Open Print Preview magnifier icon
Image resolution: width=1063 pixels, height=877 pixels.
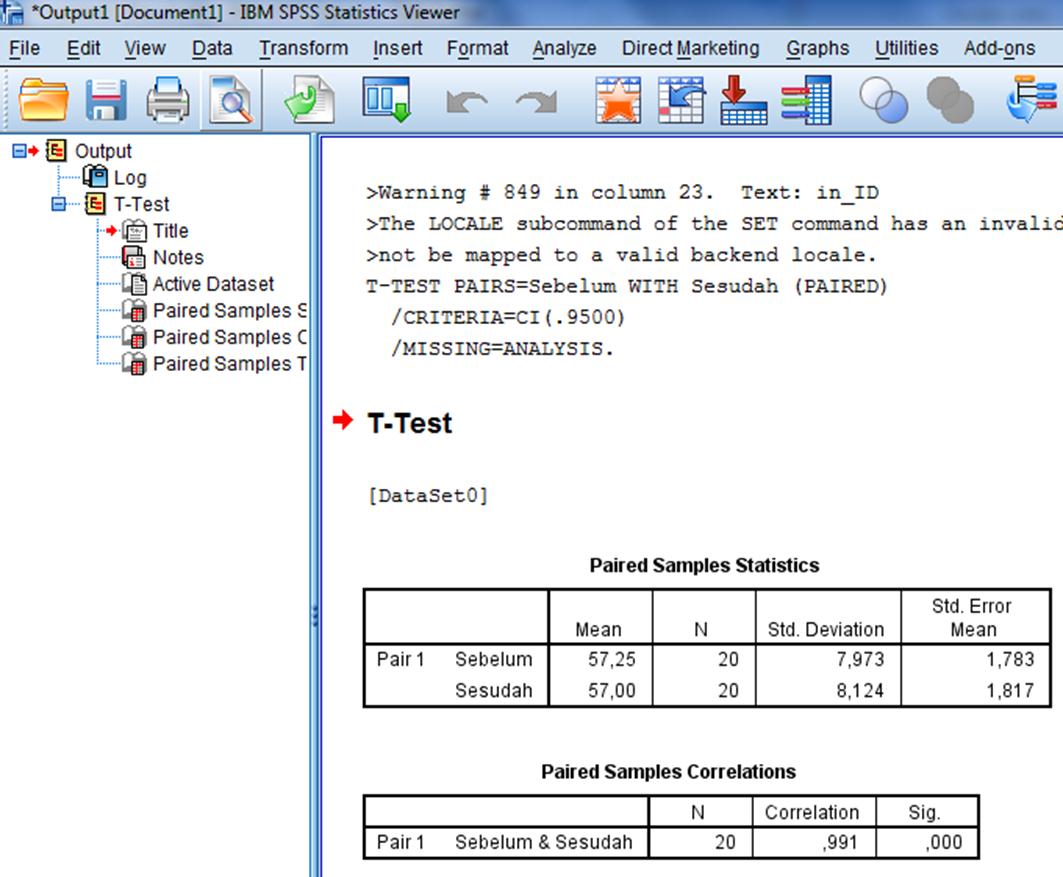click(231, 101)
